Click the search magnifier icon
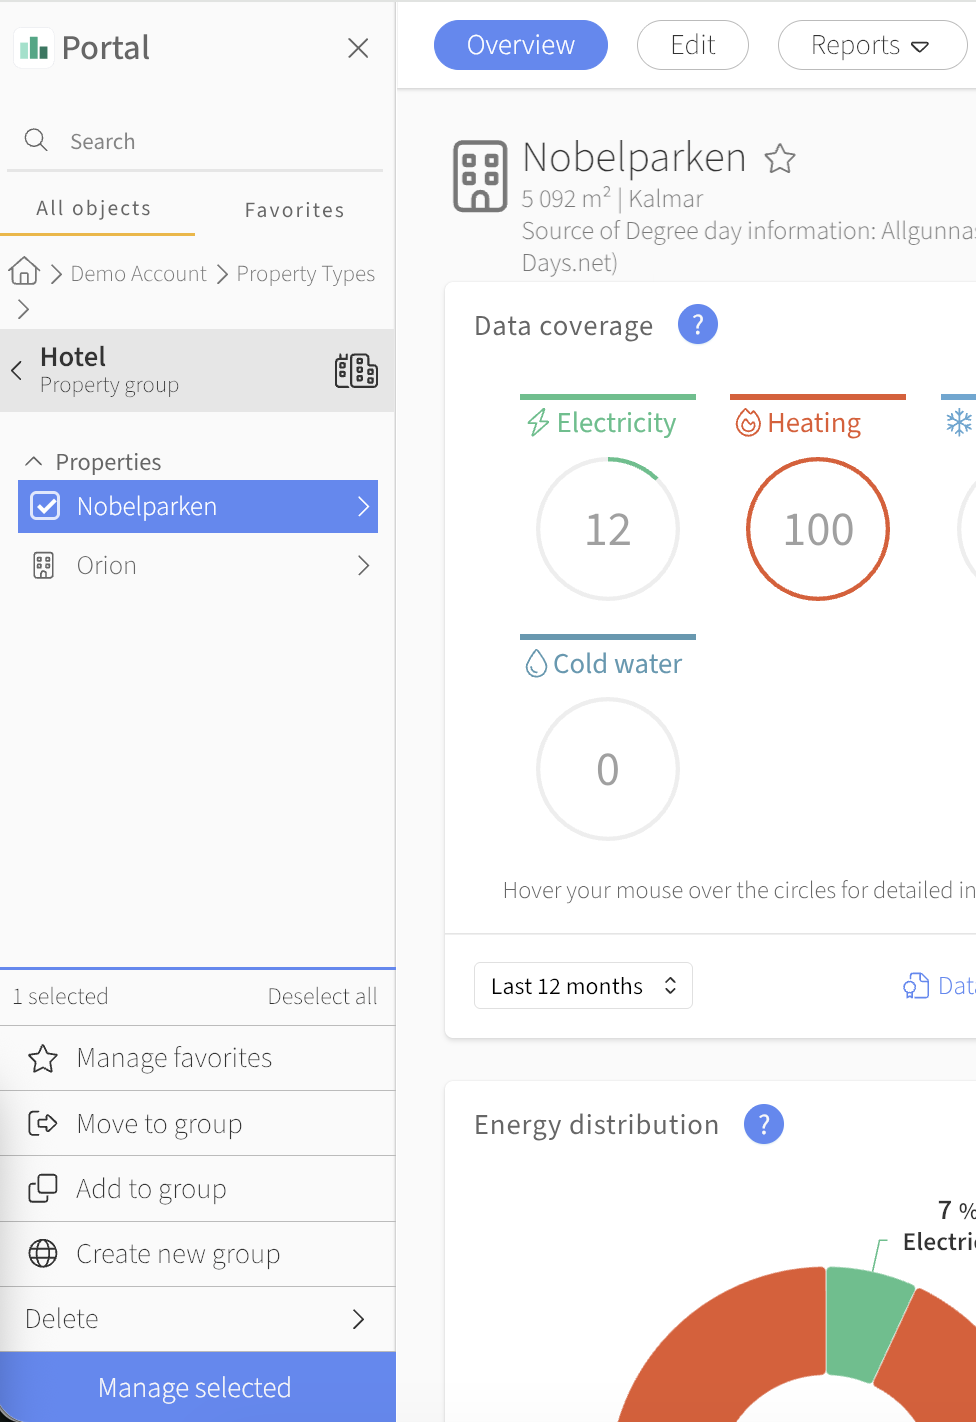 point(36,140)
